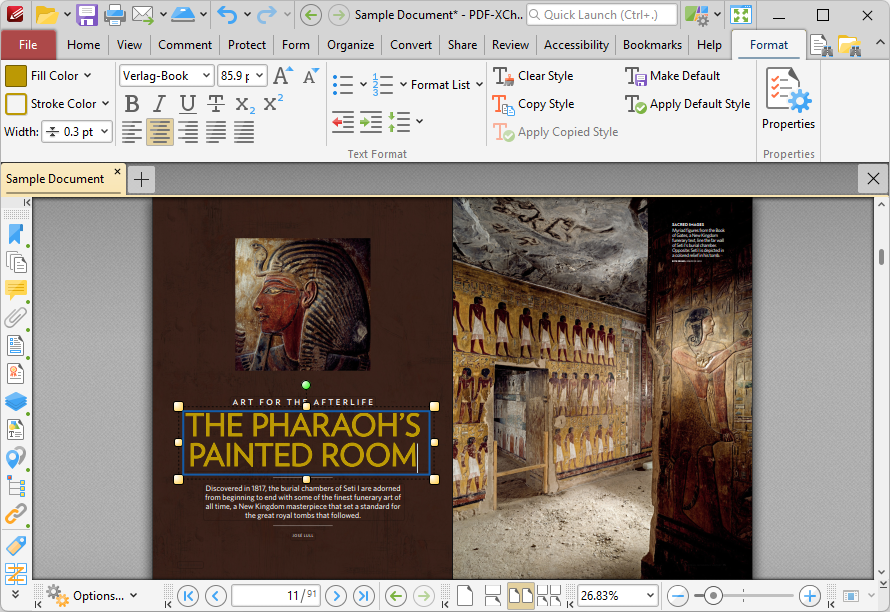Click the Print icon in quick toolbar
Image resolution: width=890 pixels, height=612 pixels.
[x=114, y=15]
